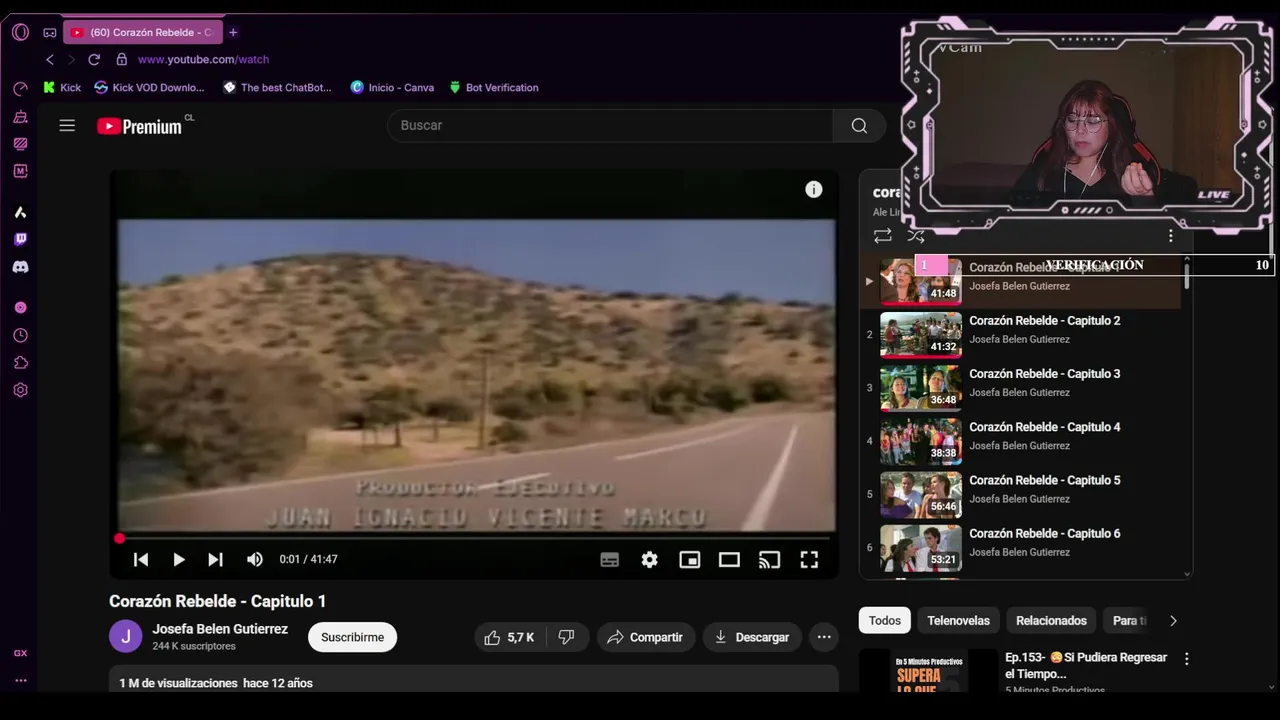The image size is (1280, 720).
Task: Seek using the red progress scrubber
Action: point(119,539)
